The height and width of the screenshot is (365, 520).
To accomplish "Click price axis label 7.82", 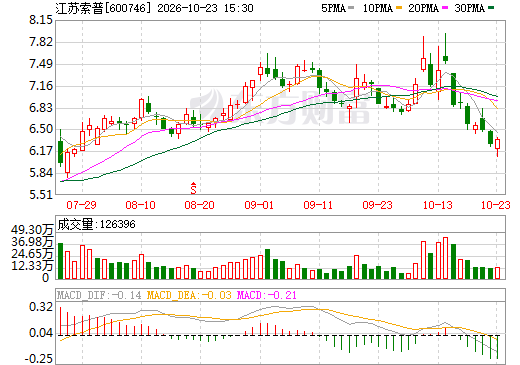I will click(x=41, y=42).
